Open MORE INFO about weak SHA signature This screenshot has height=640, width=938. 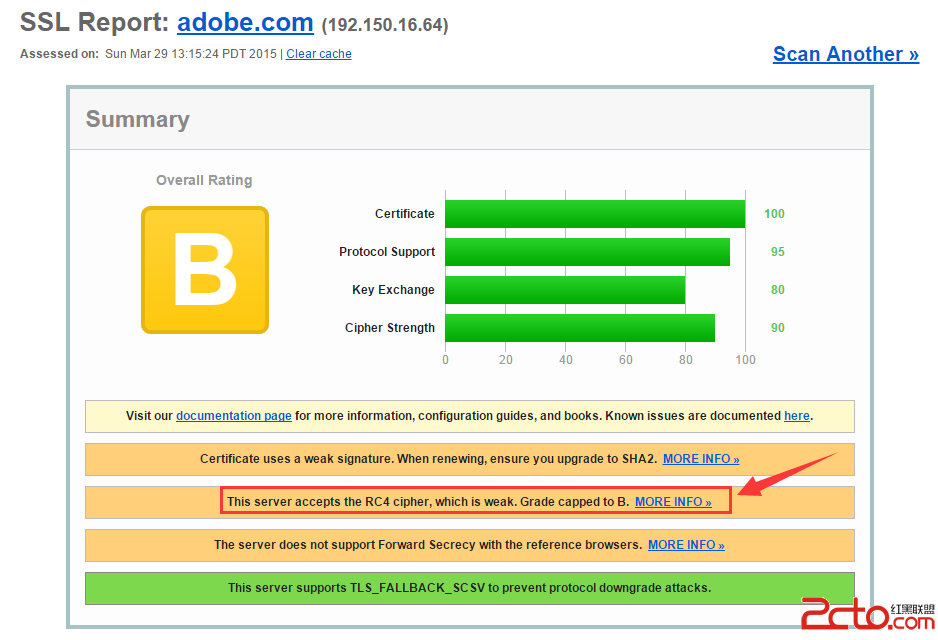point(700,459)
